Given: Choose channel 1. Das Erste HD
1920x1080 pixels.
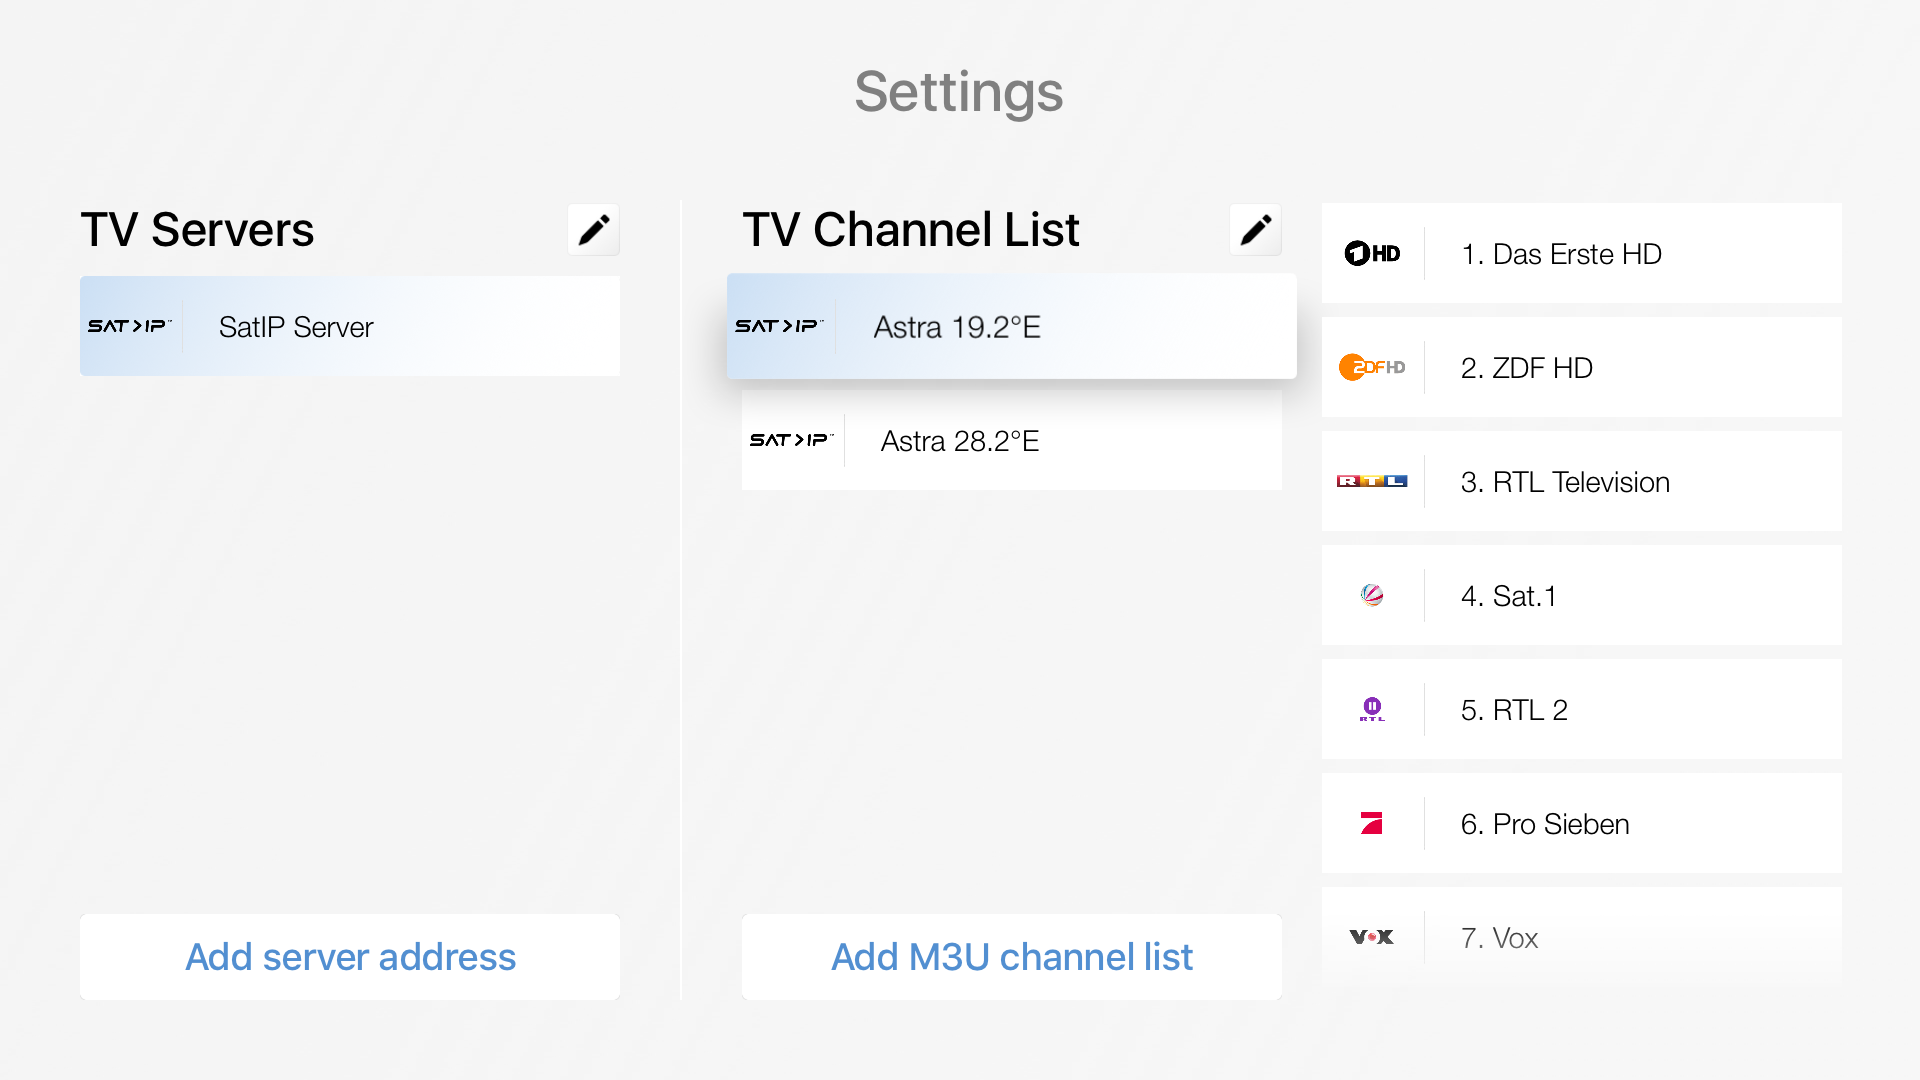Looking at the screenshot, I should [x=1582, y=254].
